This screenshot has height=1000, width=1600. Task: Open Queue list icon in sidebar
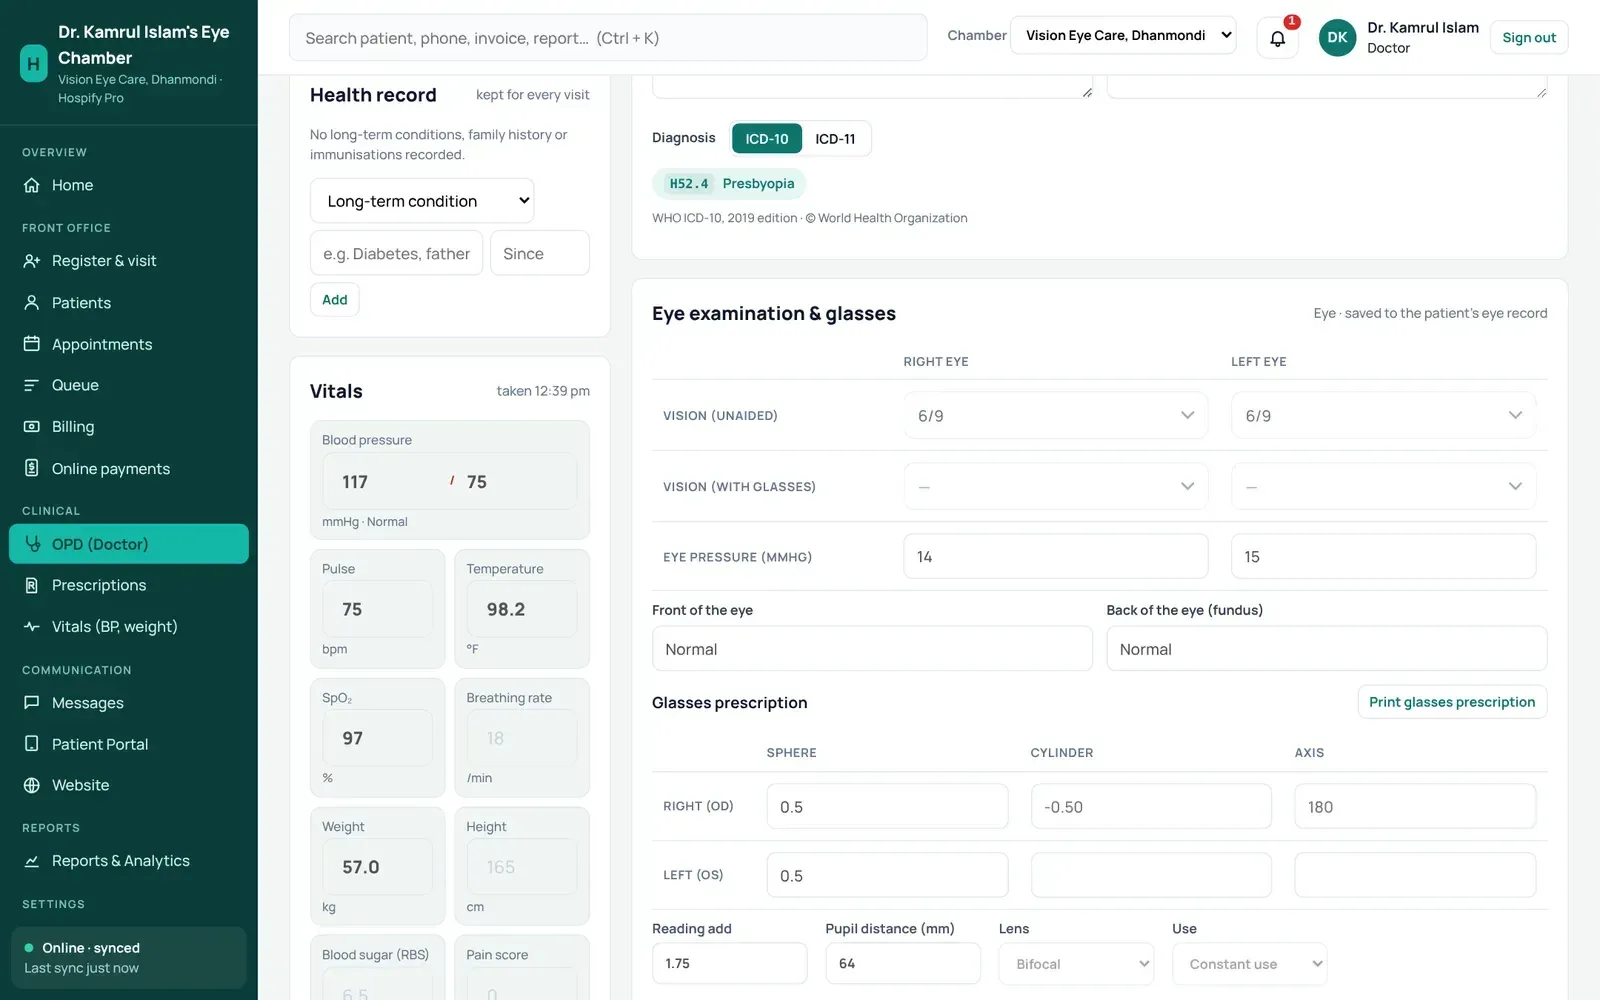(32, 385)
